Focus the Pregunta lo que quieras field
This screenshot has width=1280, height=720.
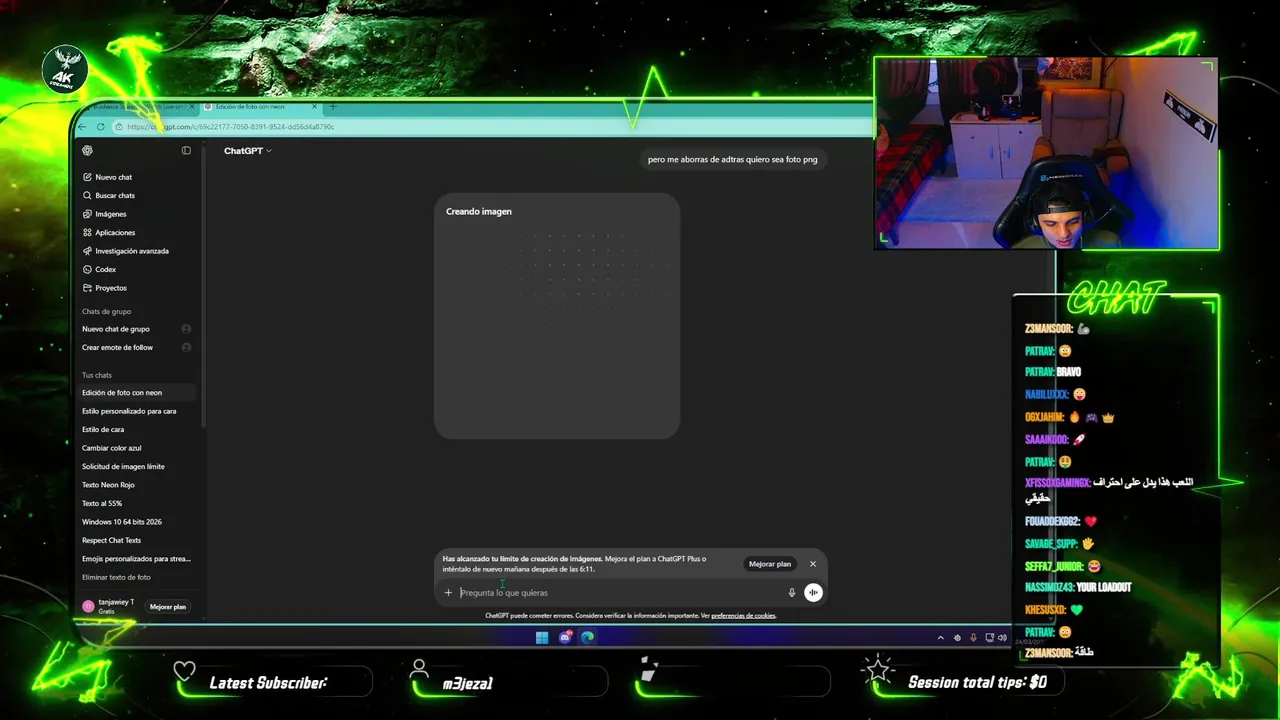[620, 593]
